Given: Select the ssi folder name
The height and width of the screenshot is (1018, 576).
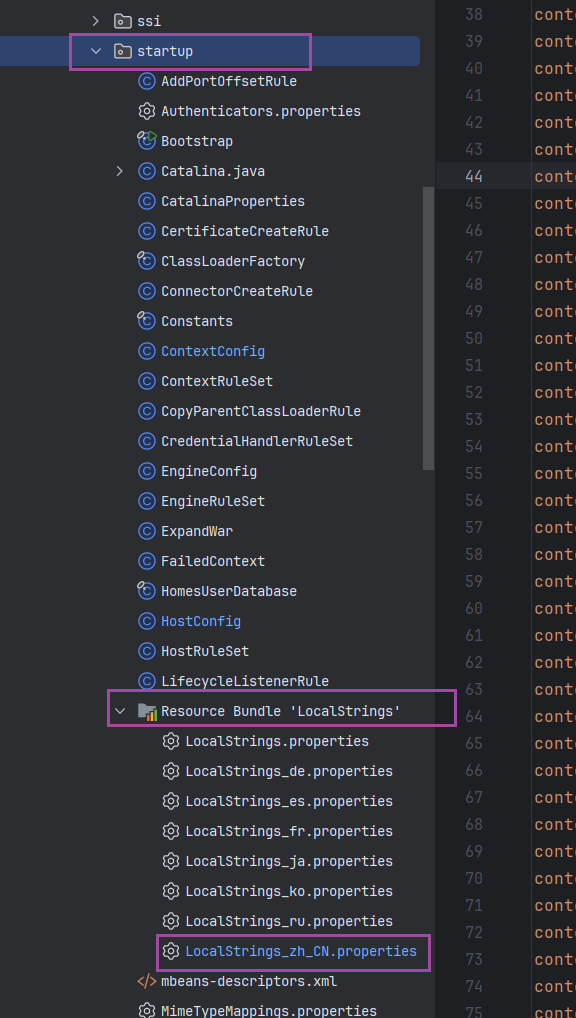Looking at the screenshot, I should [x=149, y=21].
